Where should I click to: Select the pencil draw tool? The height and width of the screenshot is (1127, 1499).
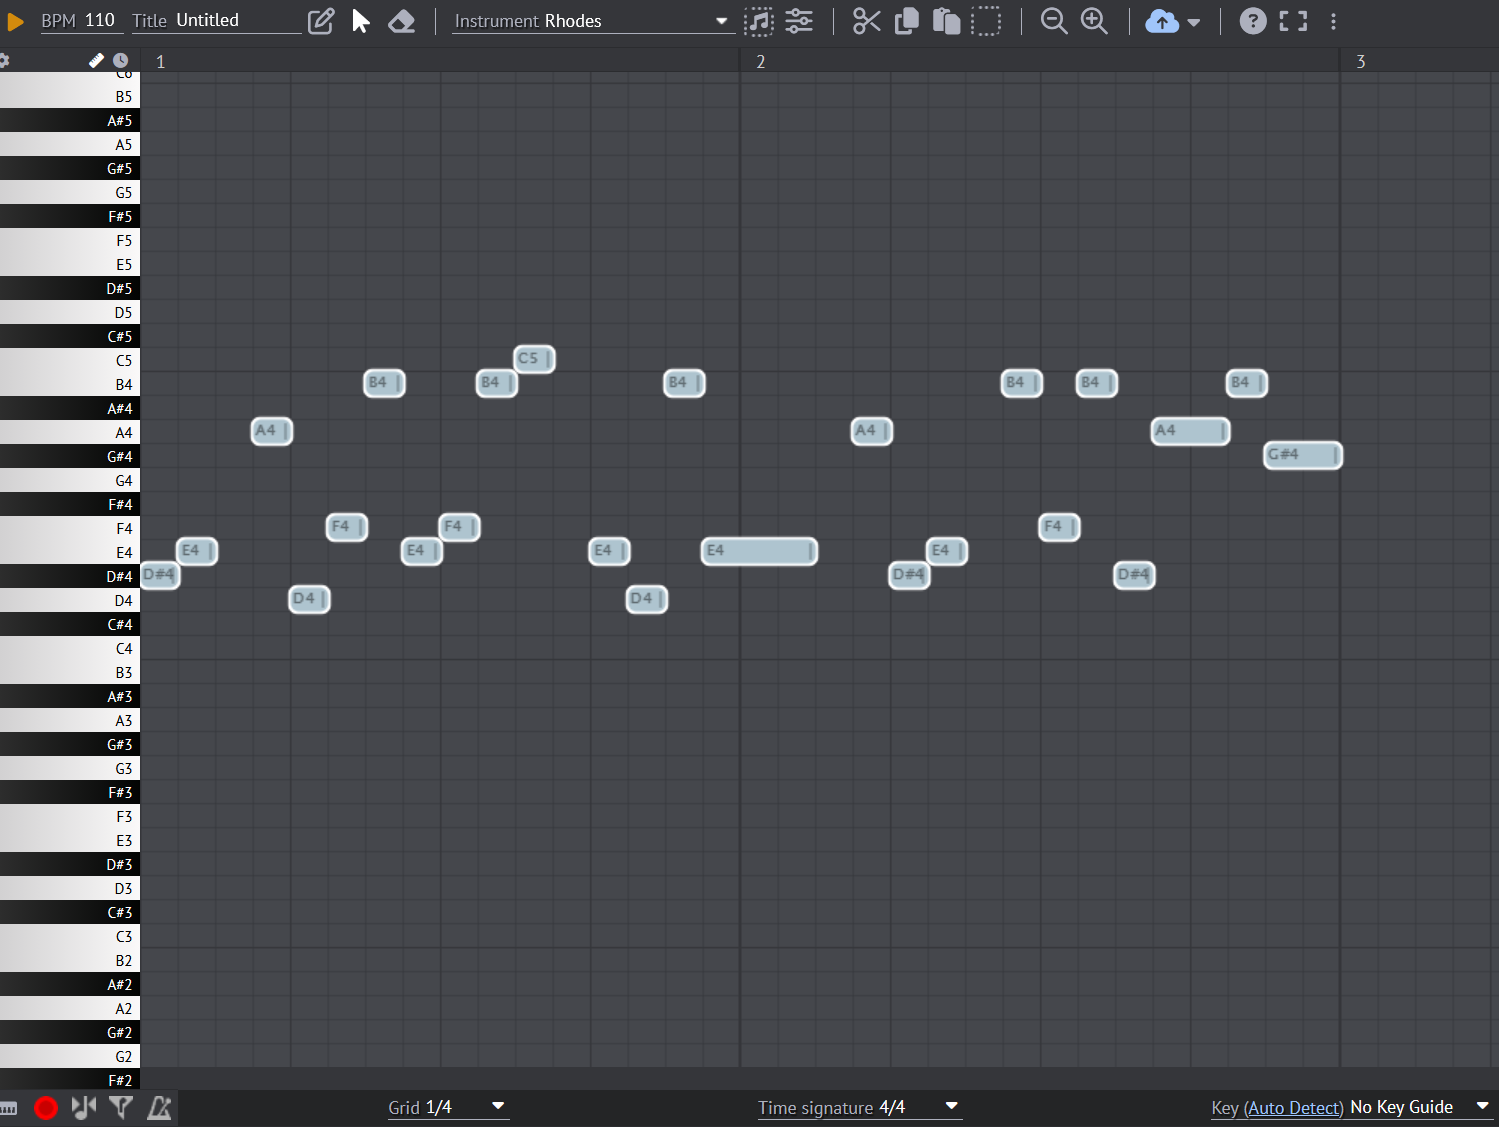(x=321, y=21)
